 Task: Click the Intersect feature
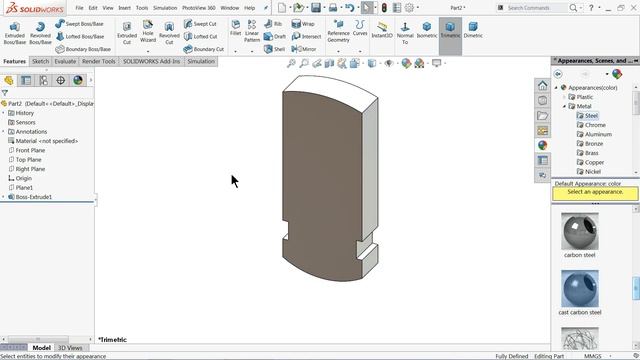306,36
